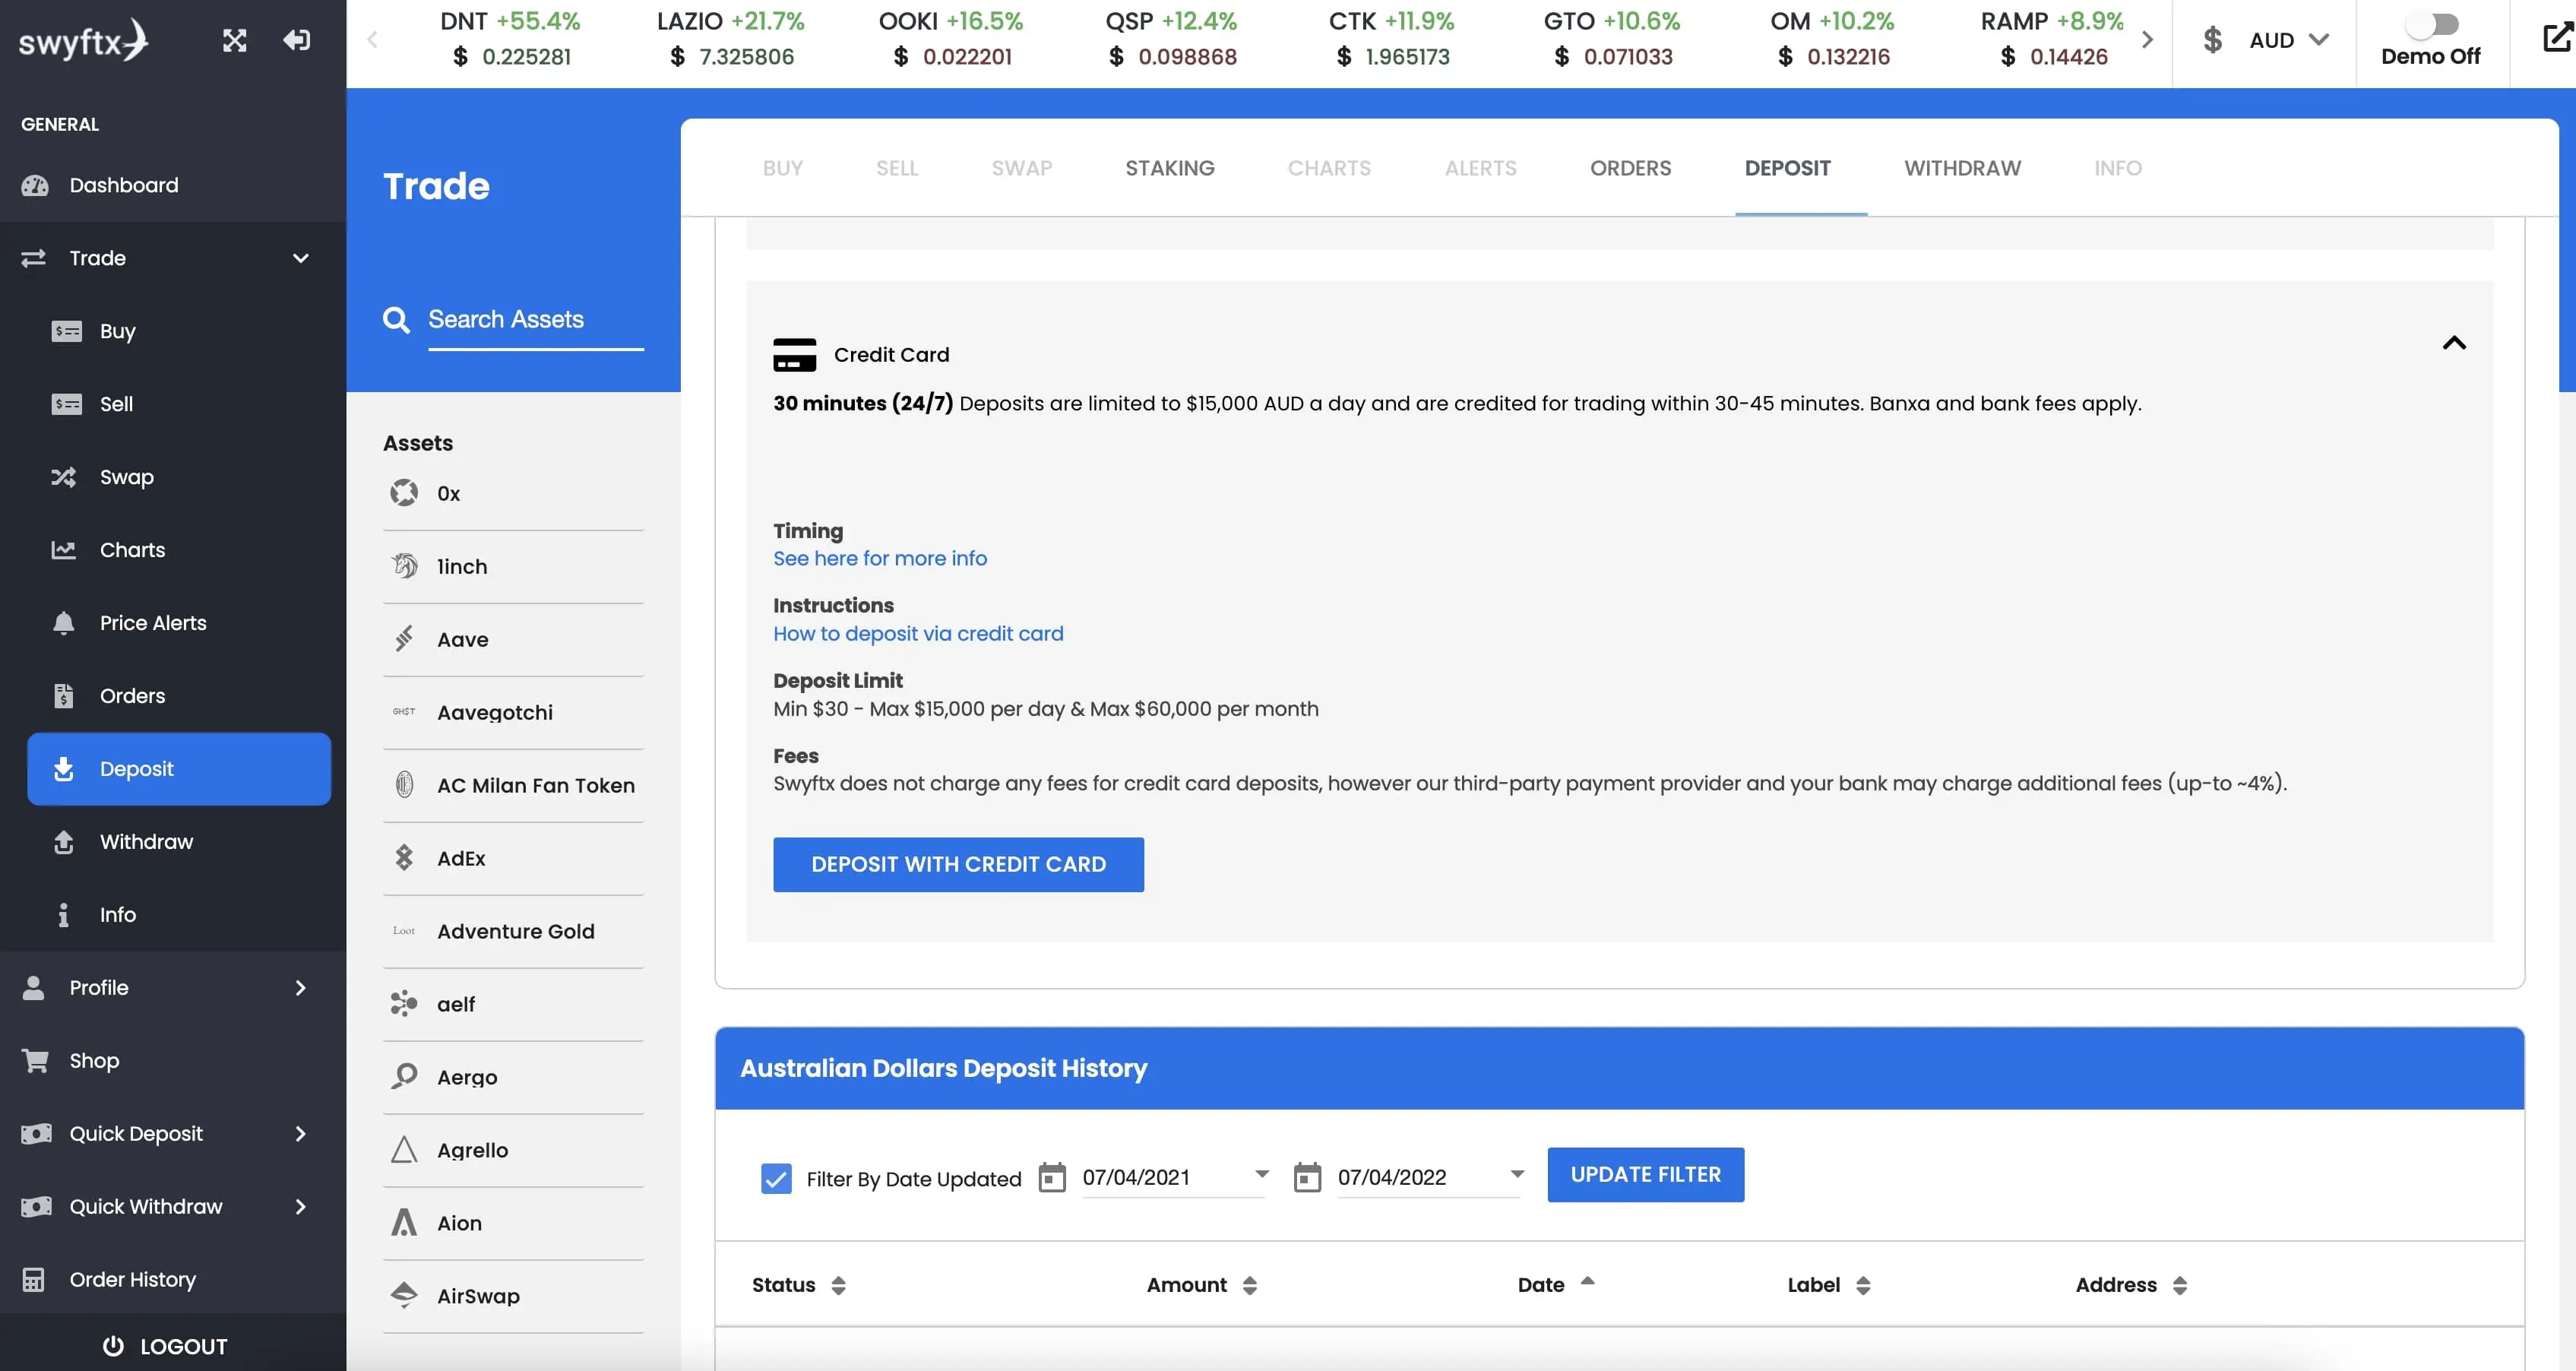The height and width of the screenshot is (1371, 2576).
Task: Select the 0x asset
Action: pyautogui.click(x=513, y=494)
